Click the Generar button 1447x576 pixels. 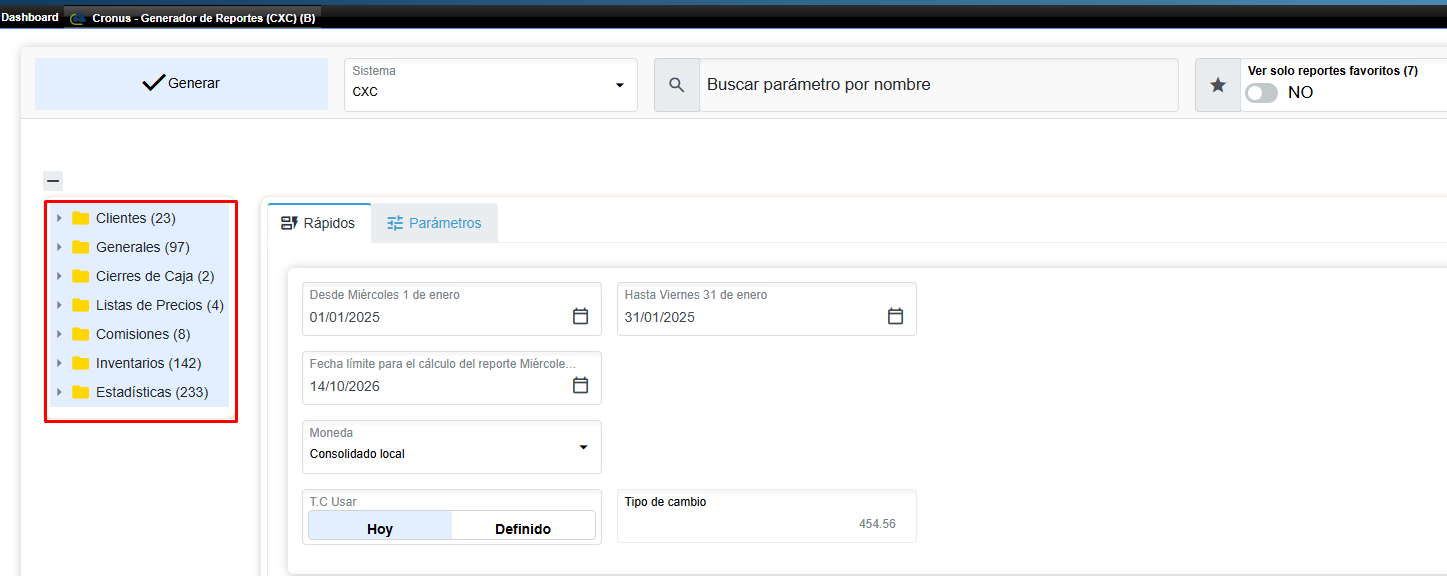181,84
